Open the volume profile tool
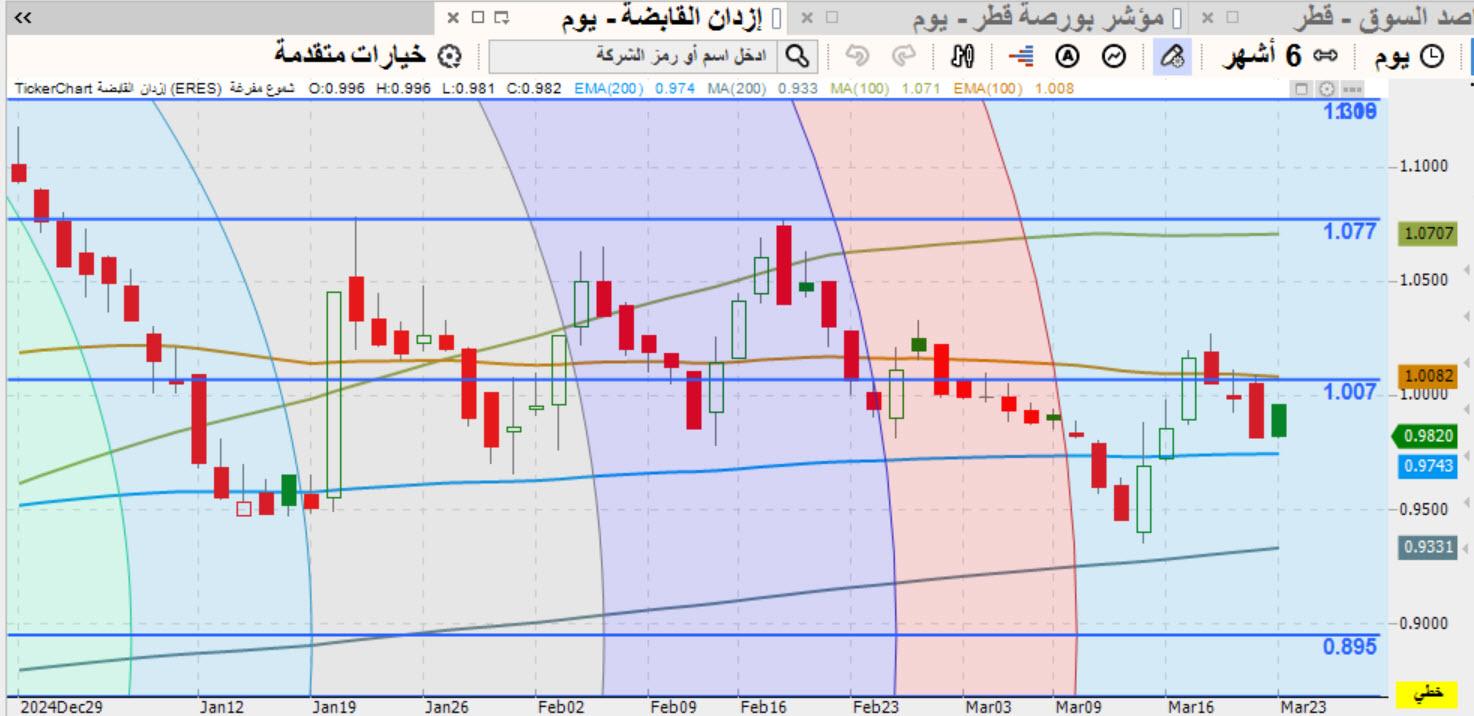Image resolution: width=1474 pixels, height=716 pixels. (x=1021, y=56)
